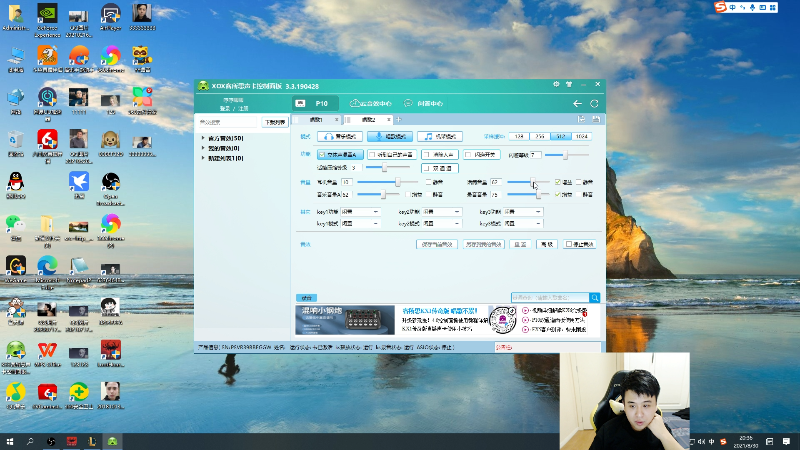Screen dimensions: 800x450
Task: Close the first tuning tab with its x
Action: (336, 120)
